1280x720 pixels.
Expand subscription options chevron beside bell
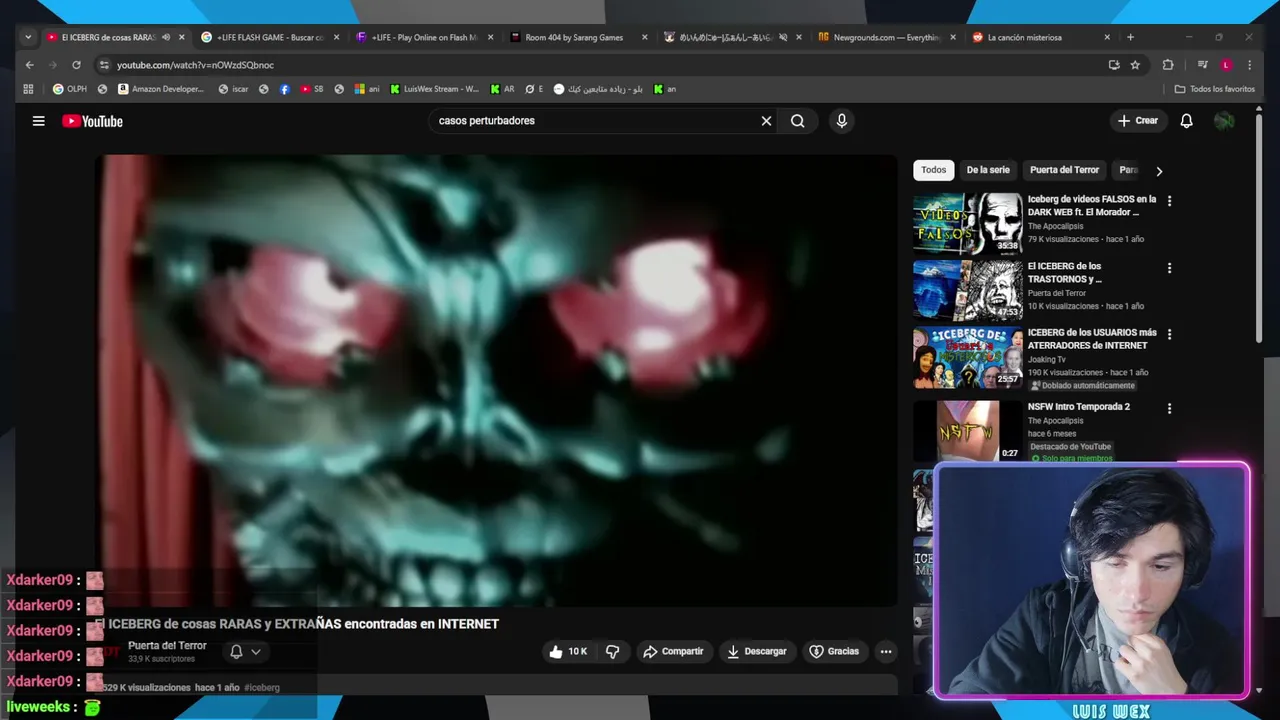coord(256,651)
